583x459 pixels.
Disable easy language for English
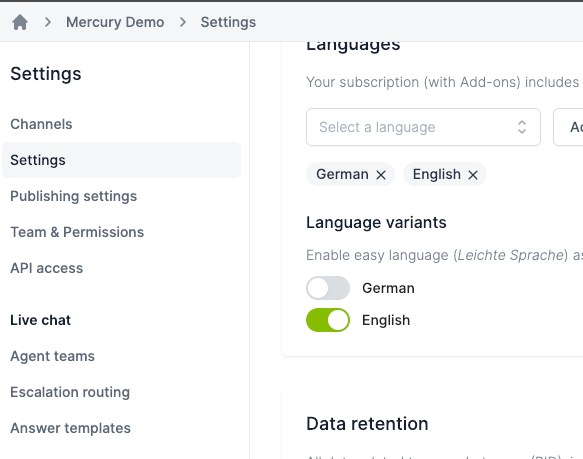328,320
